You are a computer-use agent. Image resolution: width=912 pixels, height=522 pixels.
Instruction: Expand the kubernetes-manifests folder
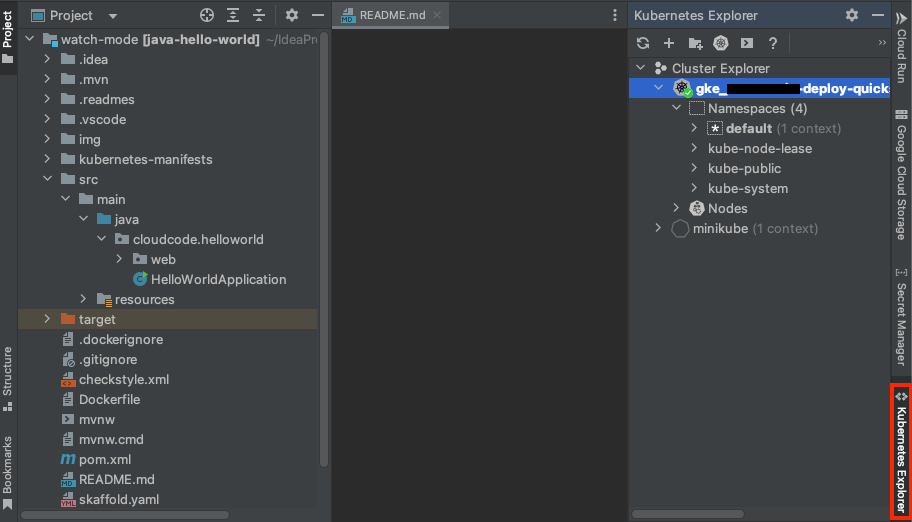(x=47, y=159)
